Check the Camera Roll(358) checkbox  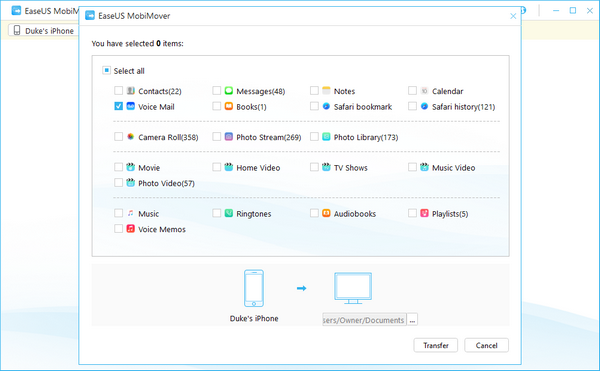pos(118,137)
